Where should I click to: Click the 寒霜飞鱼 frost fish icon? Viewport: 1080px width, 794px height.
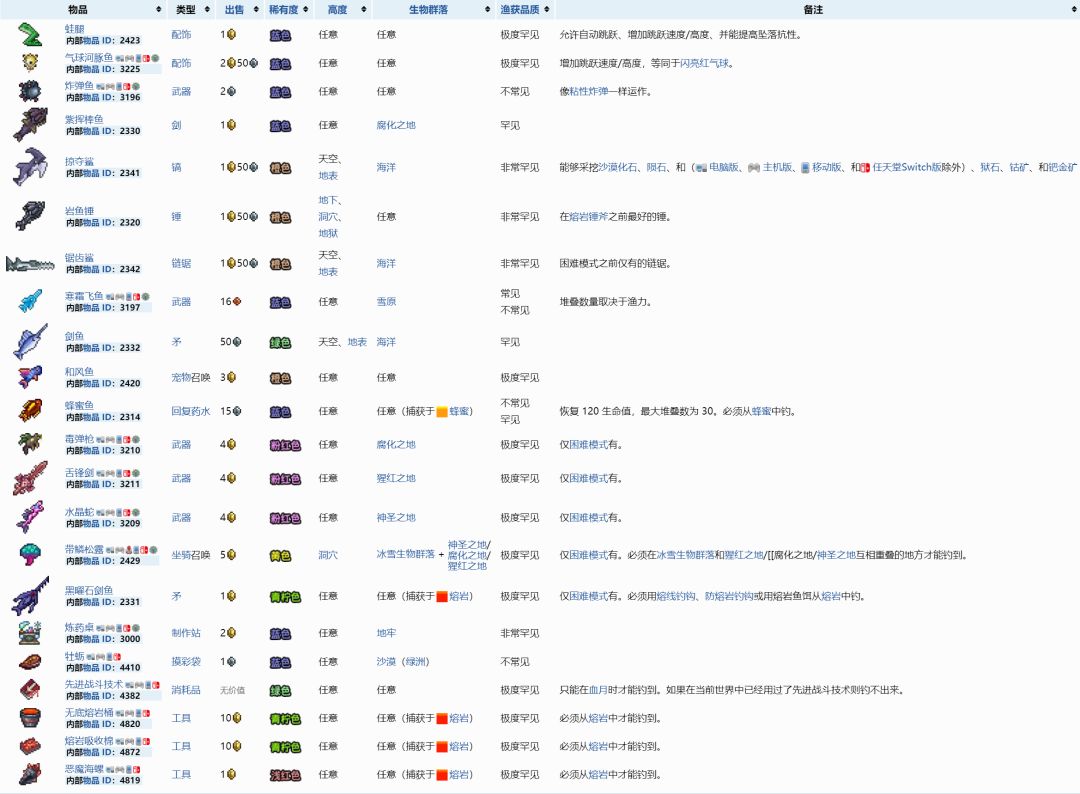30,301
